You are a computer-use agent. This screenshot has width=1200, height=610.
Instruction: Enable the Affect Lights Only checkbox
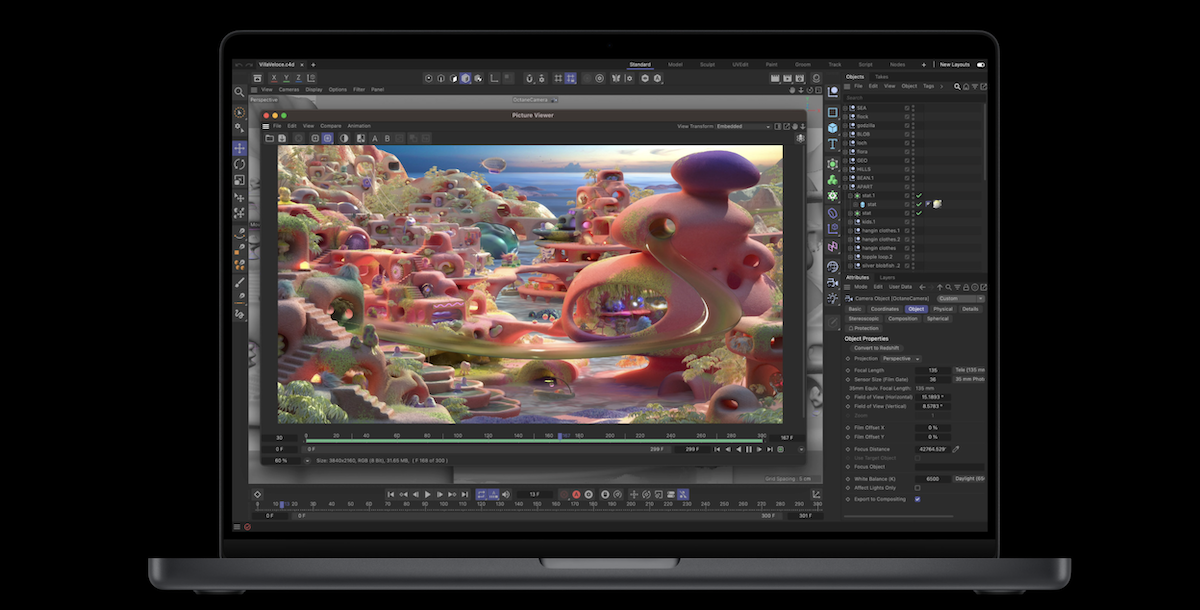point(917,488)
